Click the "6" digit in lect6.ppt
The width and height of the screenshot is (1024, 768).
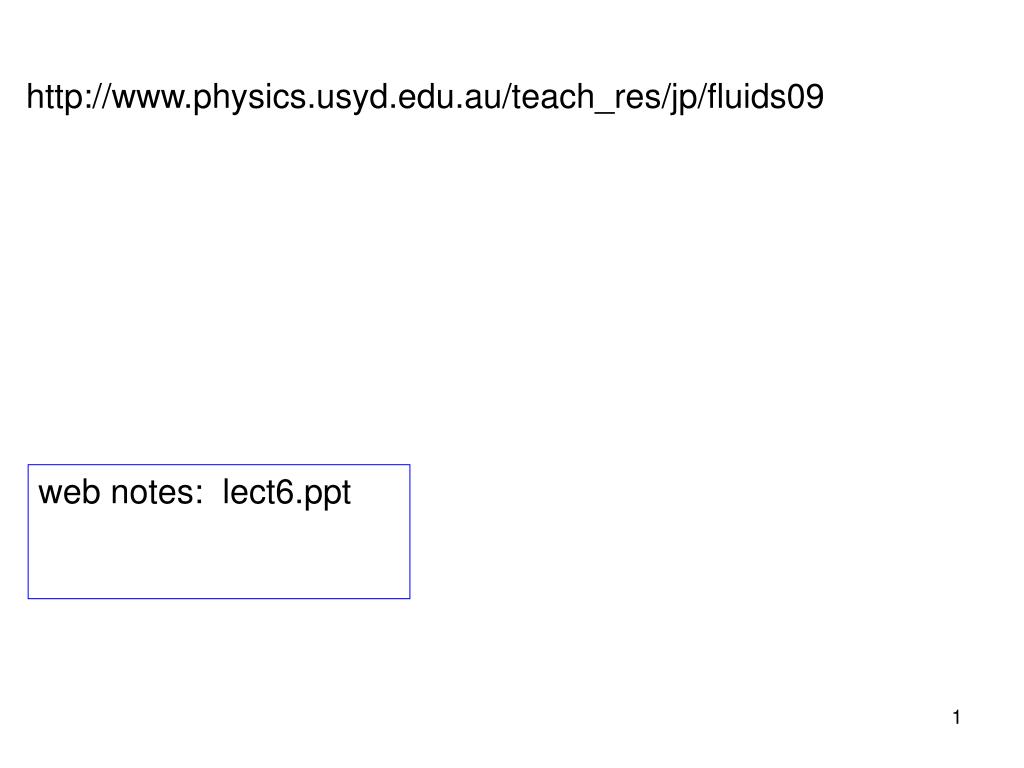pos(286,492)
